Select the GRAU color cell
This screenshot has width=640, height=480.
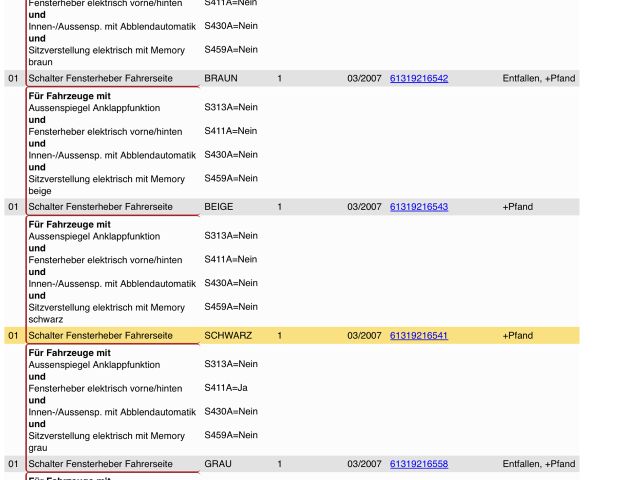[217, 464]
